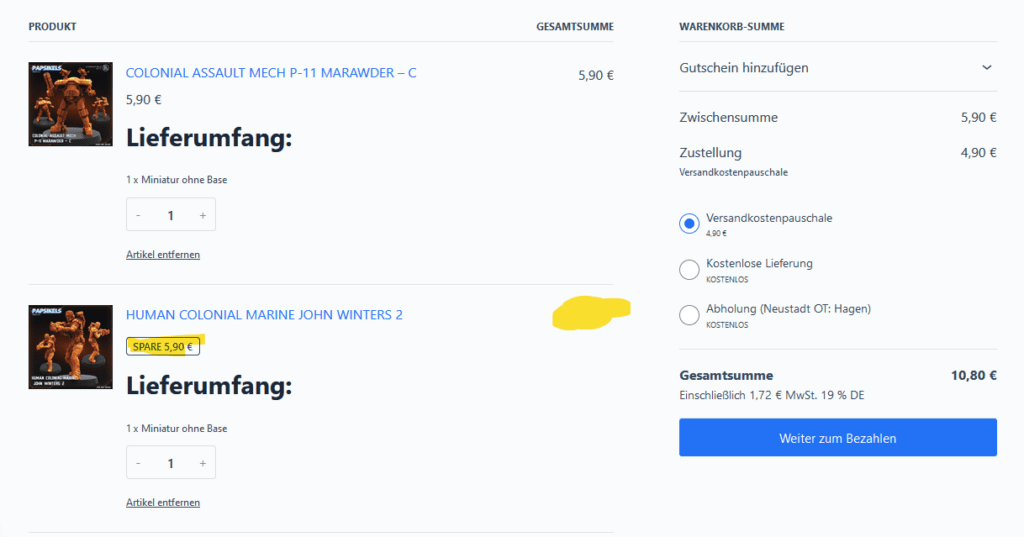This screenshot has height=537, width=1024.
Task: Open Human Colonial Marine John Winters 2 link
Action: (264, 315)
